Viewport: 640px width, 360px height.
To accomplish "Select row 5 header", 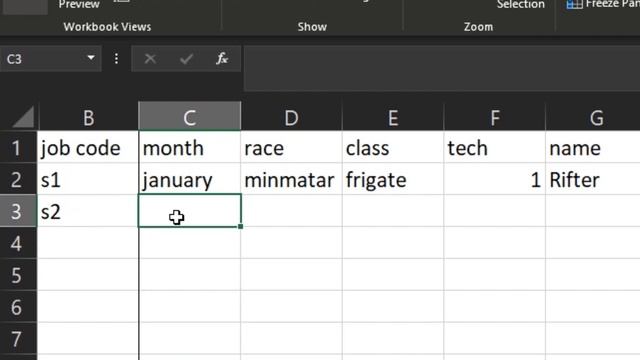I will click(x=18, y=275).
